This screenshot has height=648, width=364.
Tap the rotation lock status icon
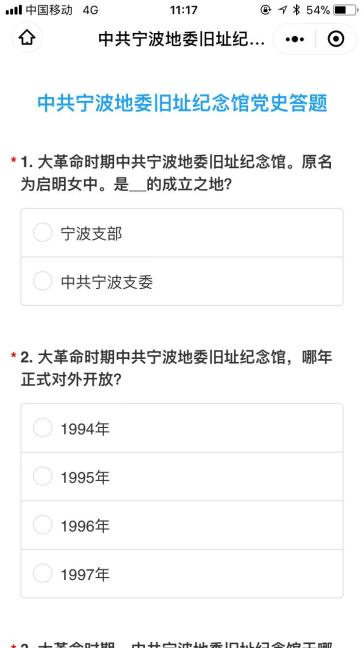[266, 10]
